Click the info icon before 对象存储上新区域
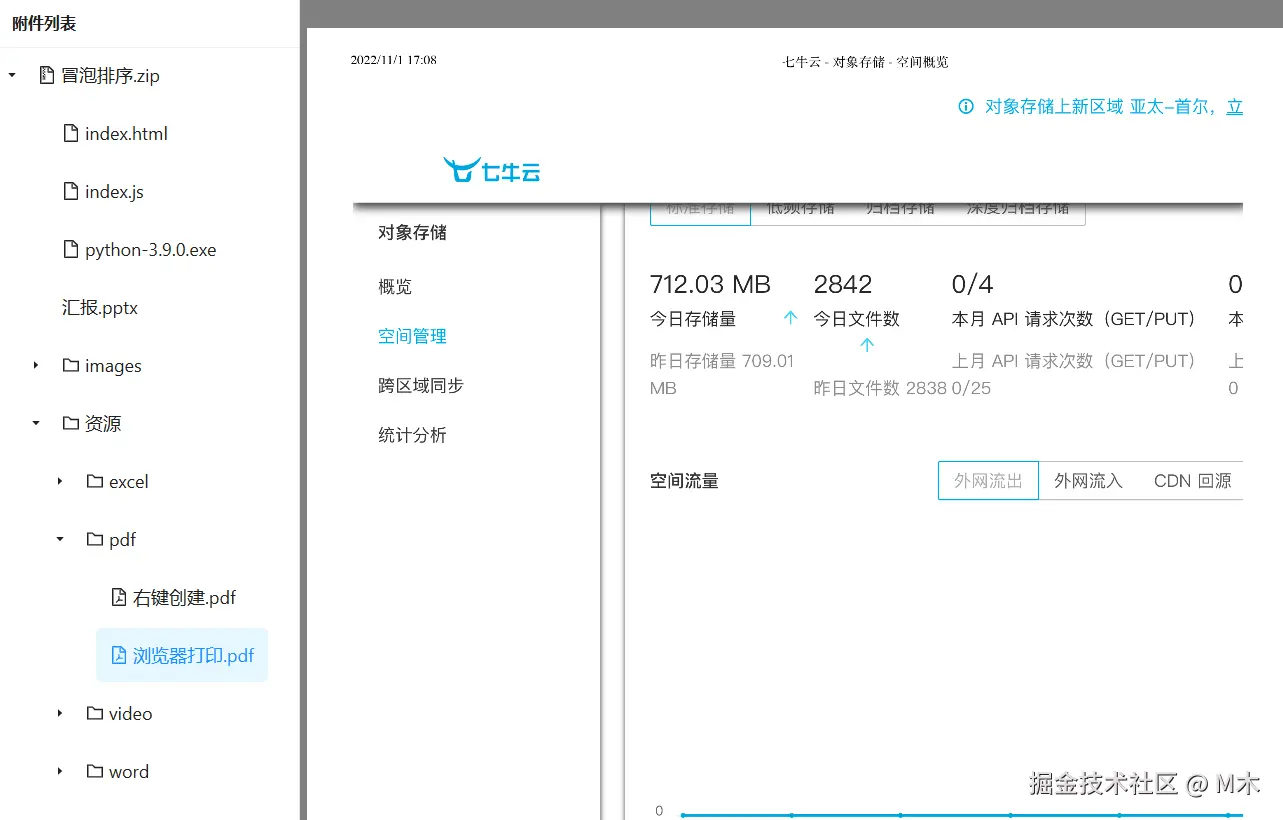This screenshot has width=1283, height=820. click(966, 107)
